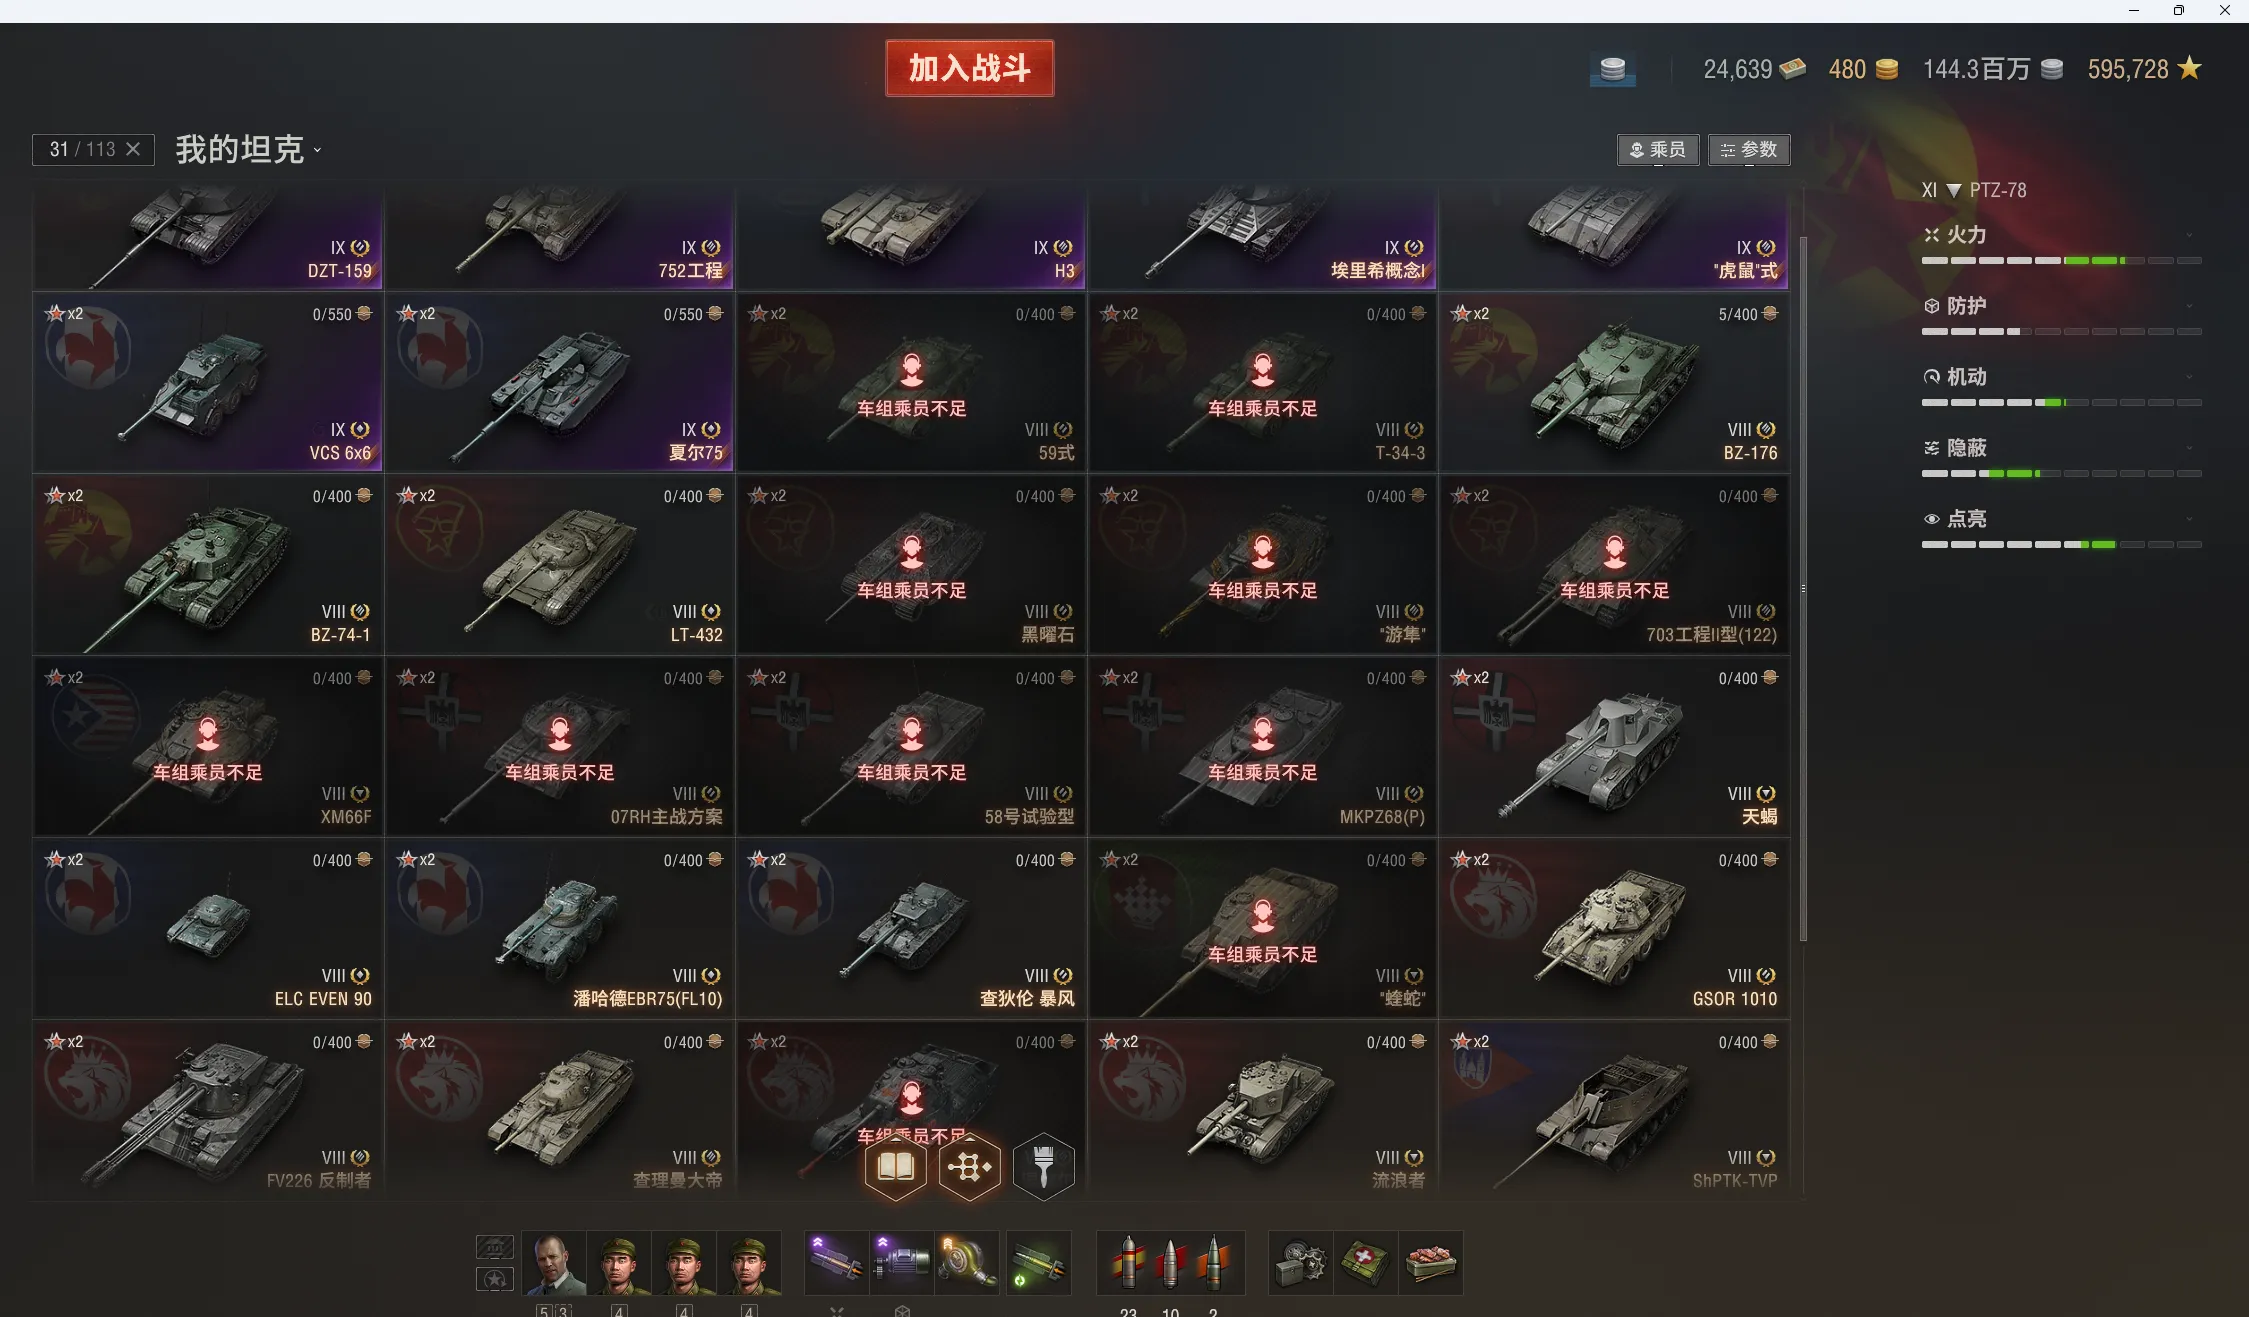Image resolution: width=2249 pixels, height=1317 pixels.
Task: Click the medkit consumable icon
Action: point(1364,1263)
